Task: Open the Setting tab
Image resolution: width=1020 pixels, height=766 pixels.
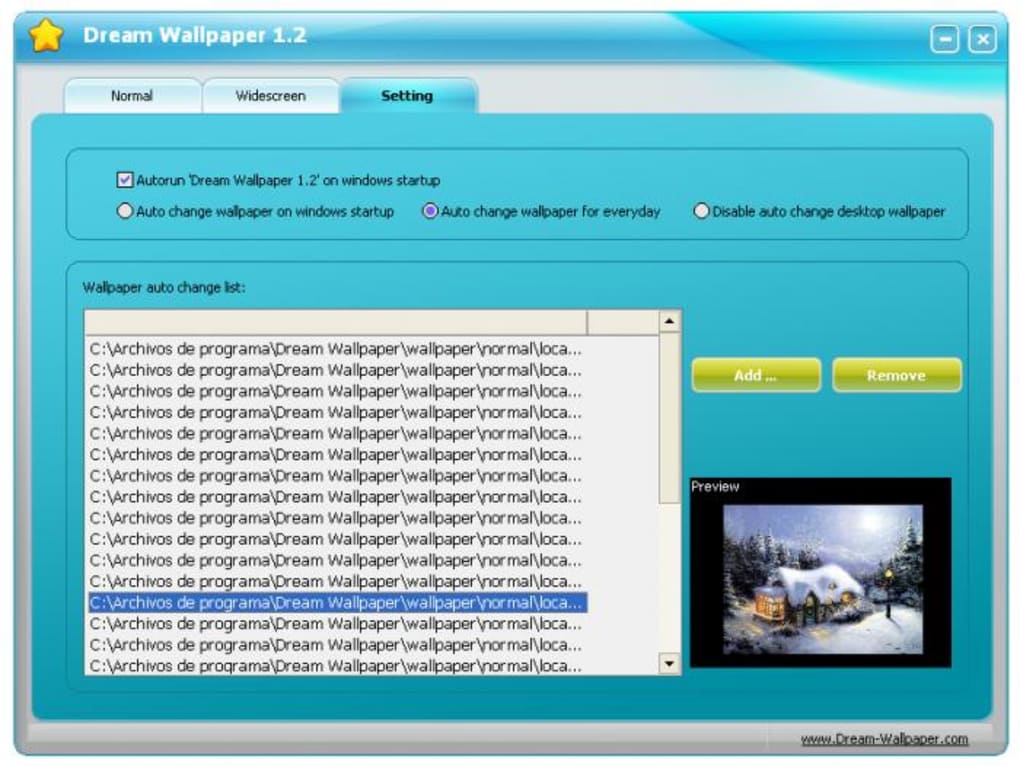Action: [x=406, y=96]
